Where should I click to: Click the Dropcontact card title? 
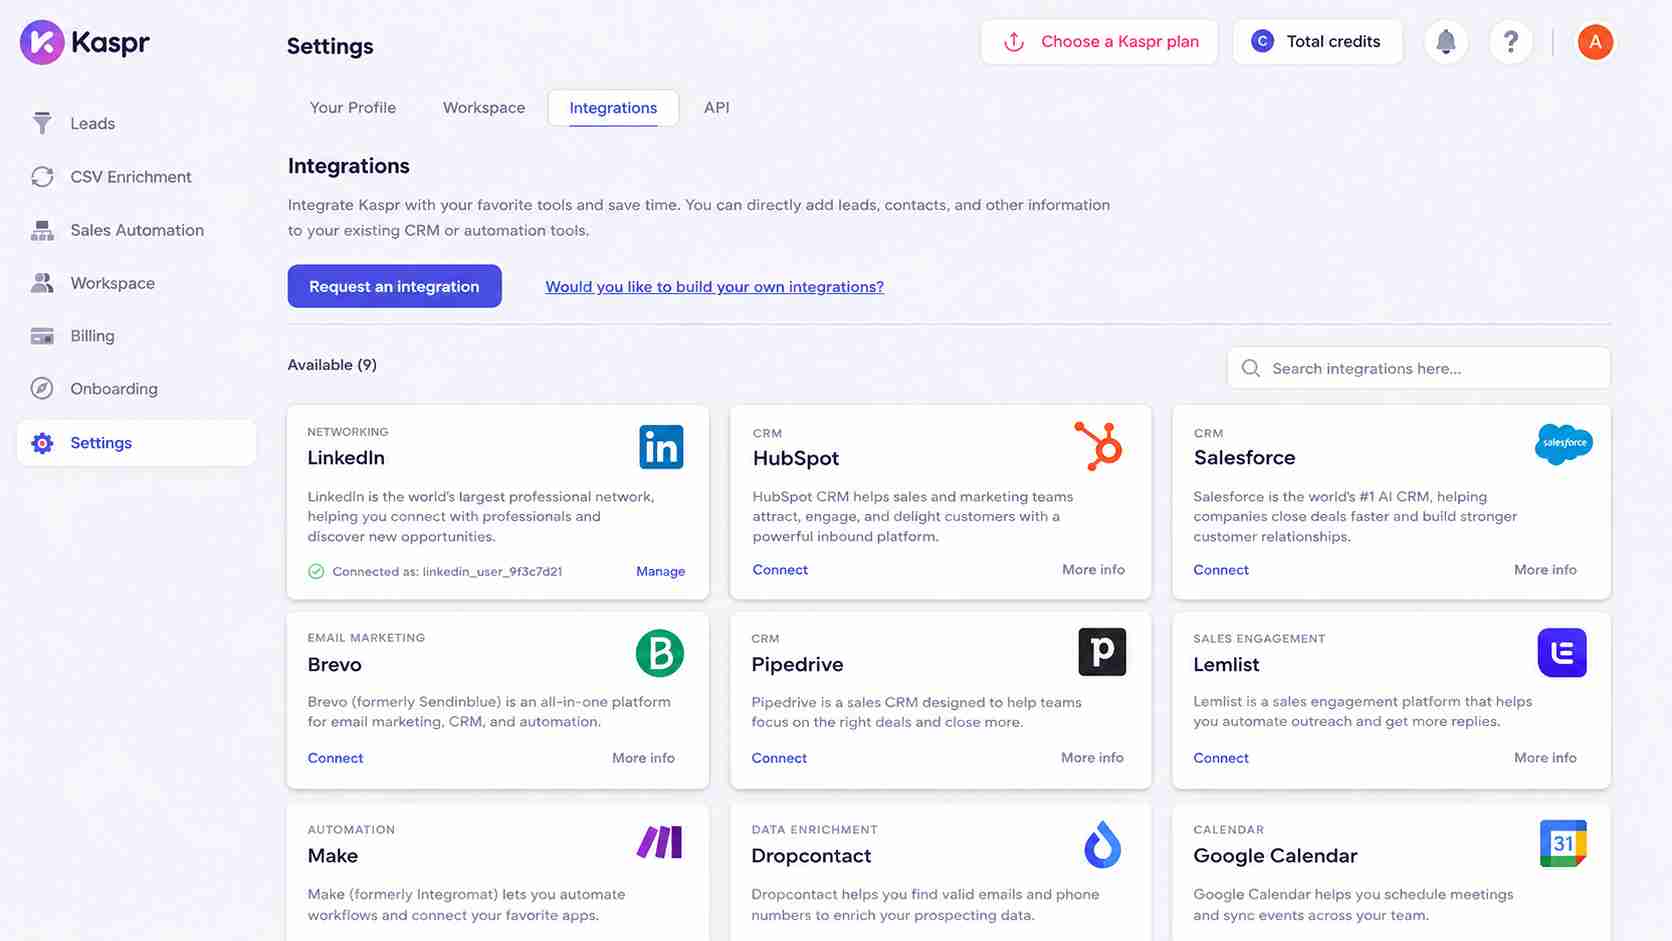811,856
